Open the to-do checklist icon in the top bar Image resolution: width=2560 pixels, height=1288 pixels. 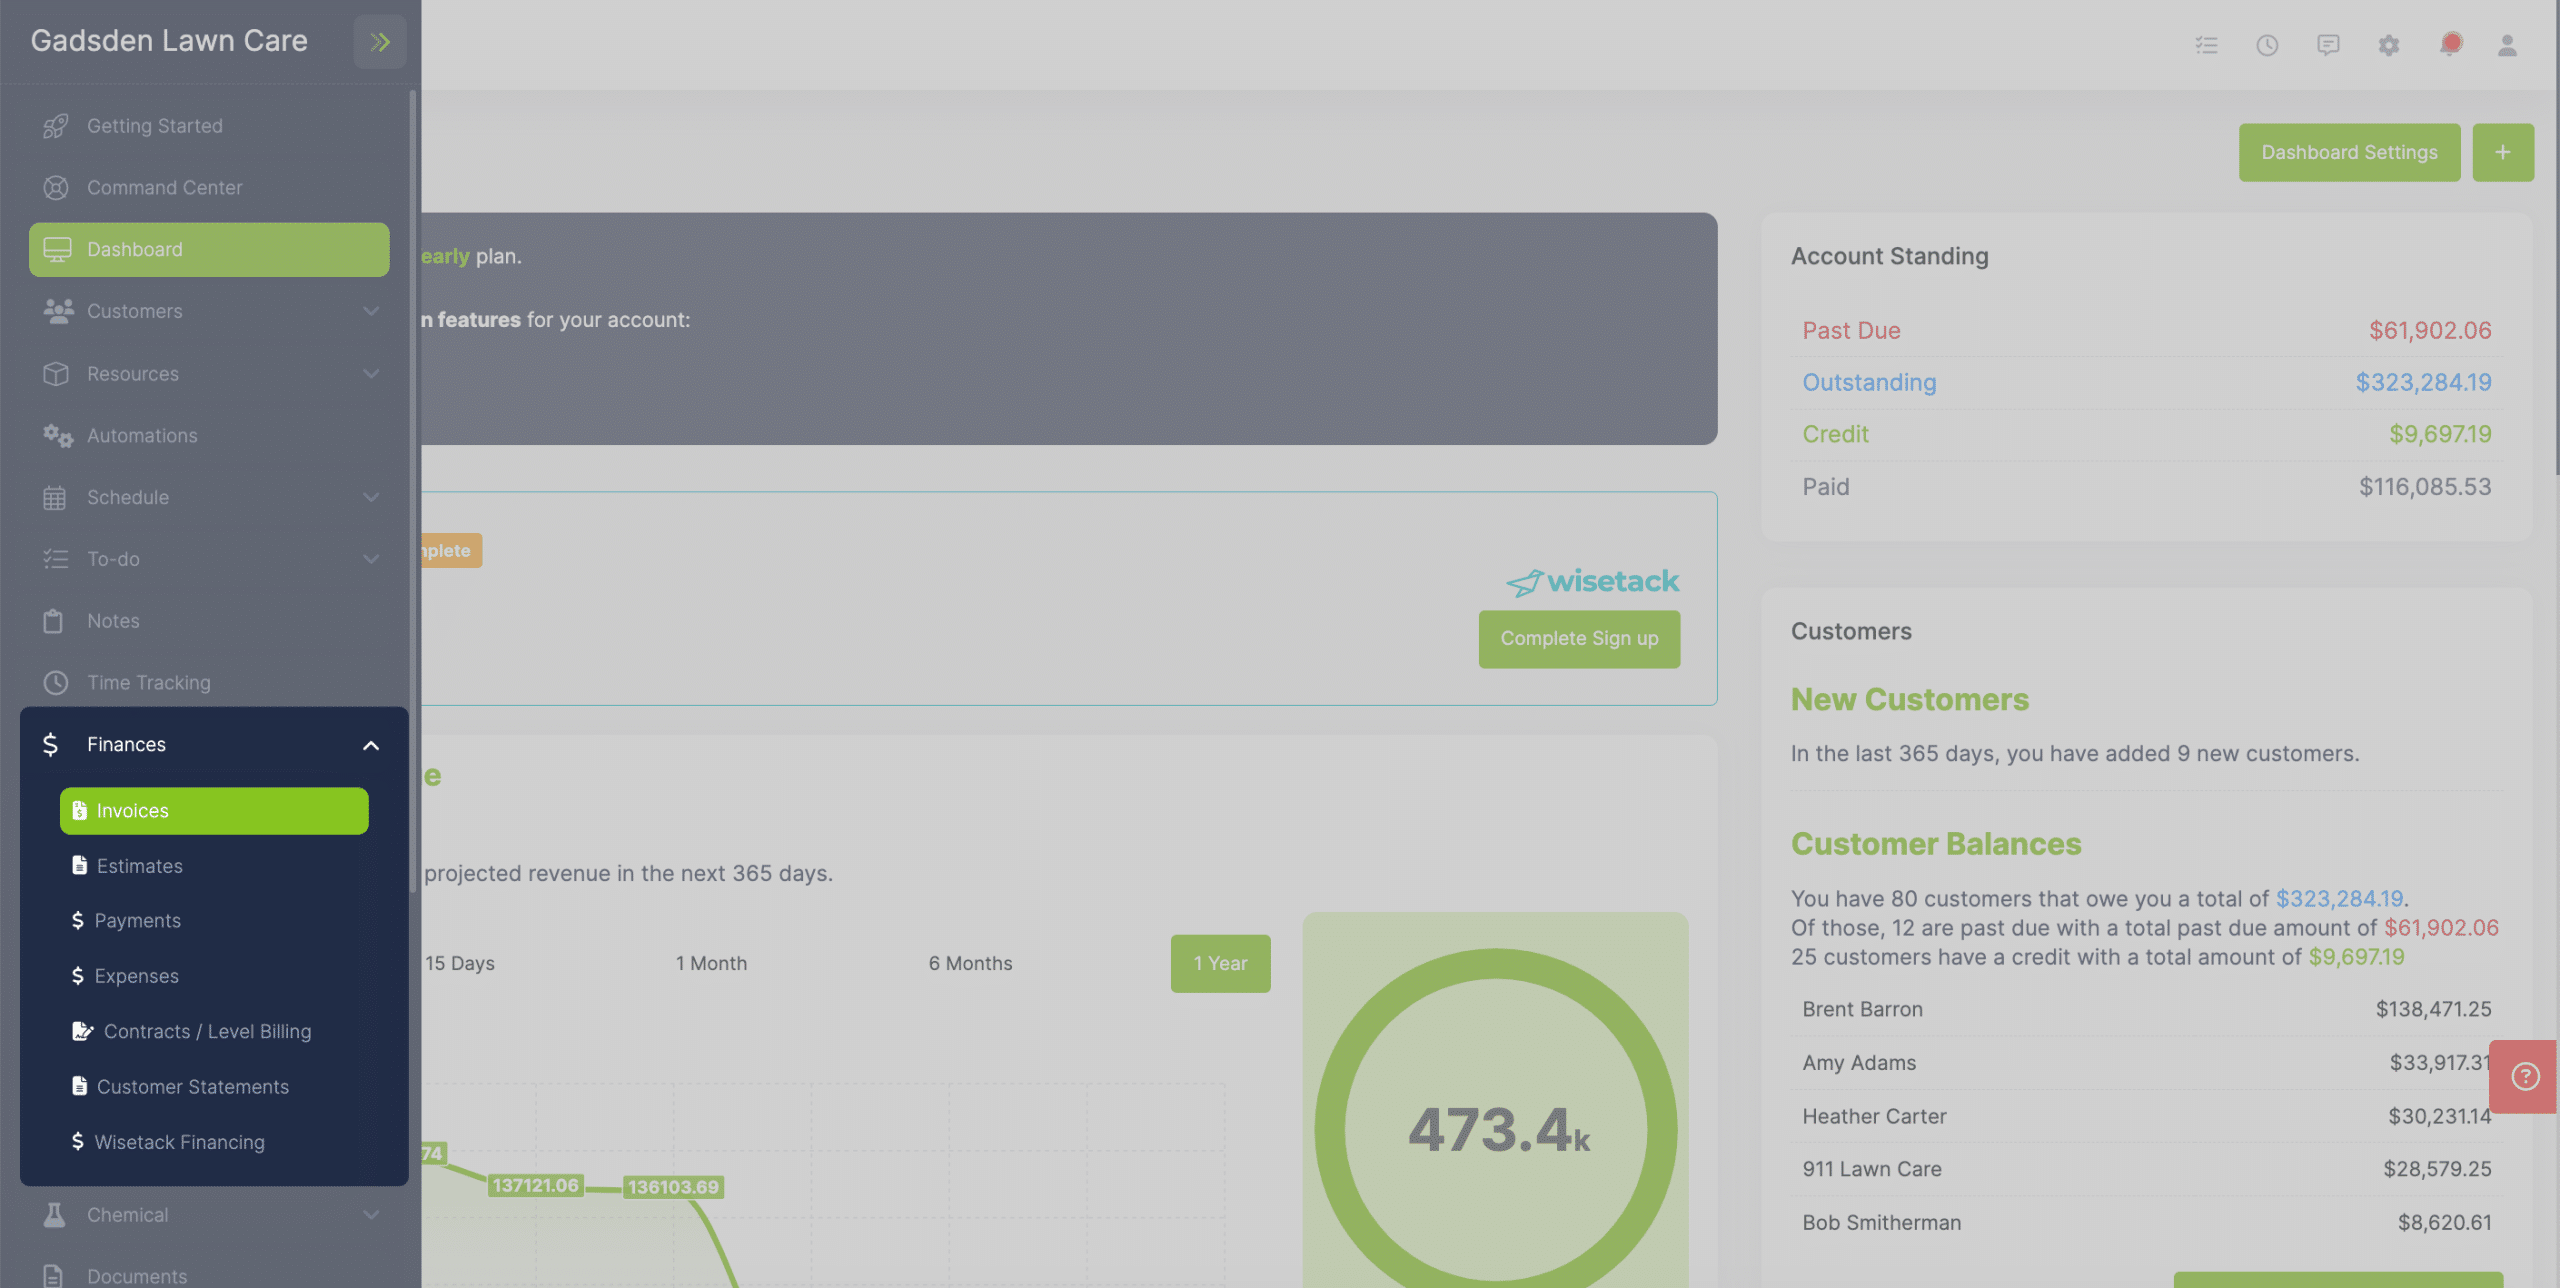(2206, 45)
